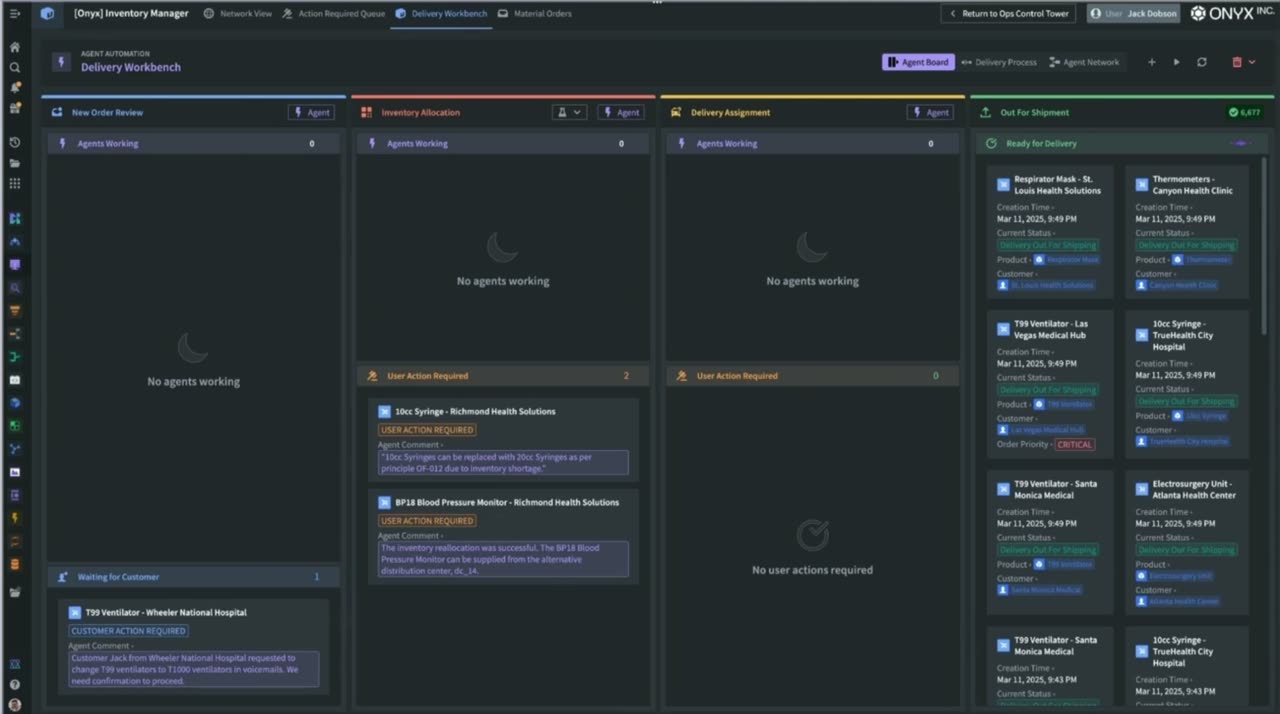Open the history clock icon in sidebar
Viewport: 1280px width, 714px height.
(14, 142)
